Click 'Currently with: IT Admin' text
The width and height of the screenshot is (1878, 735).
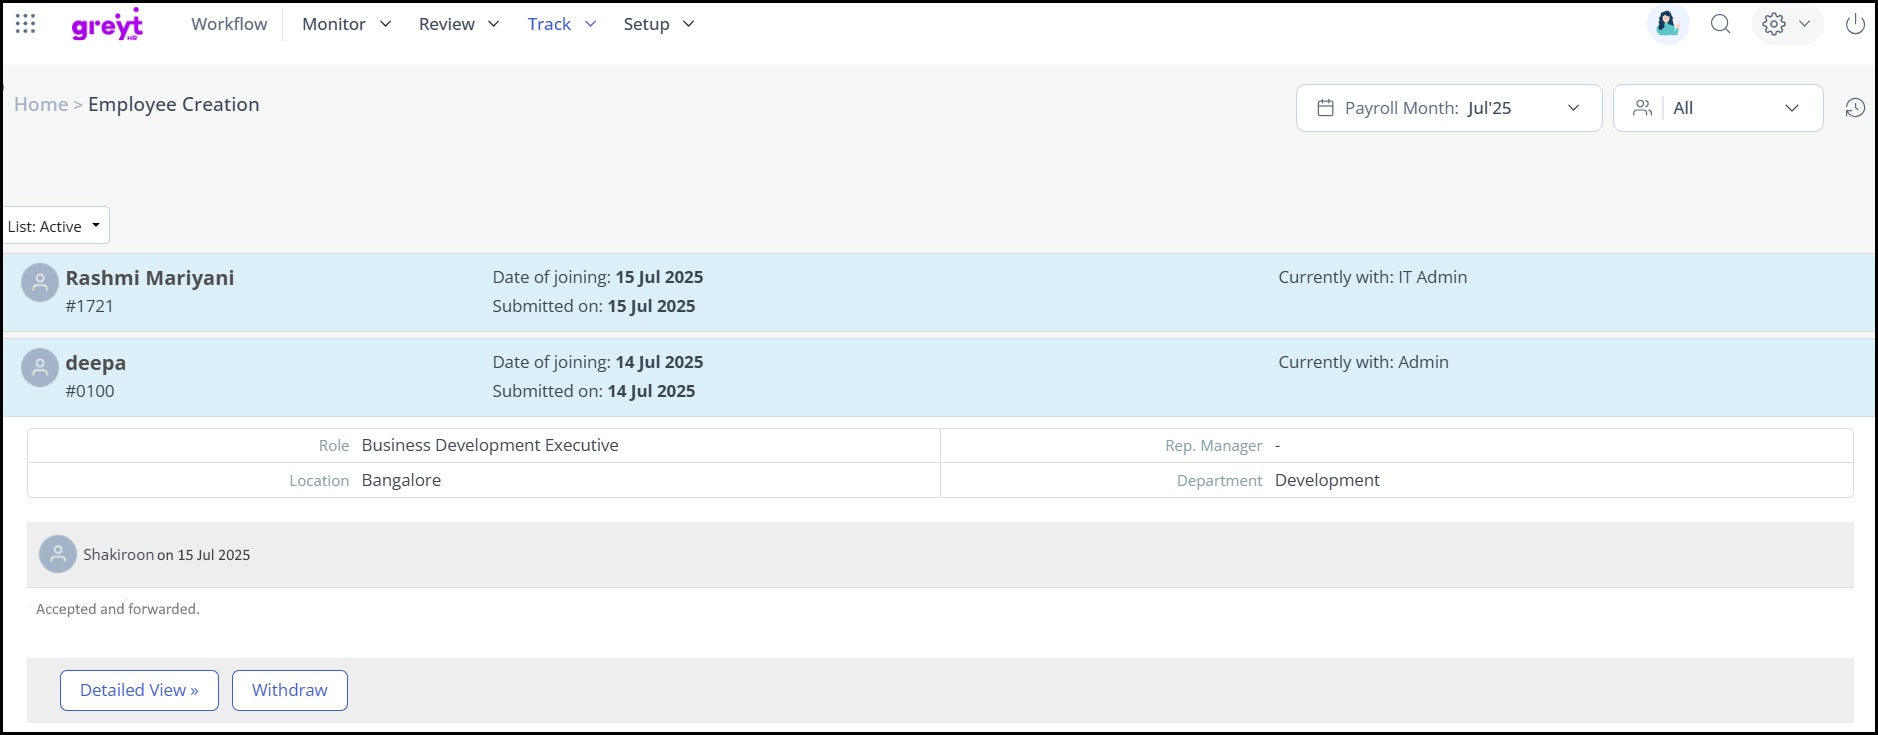coord(1372,277)
